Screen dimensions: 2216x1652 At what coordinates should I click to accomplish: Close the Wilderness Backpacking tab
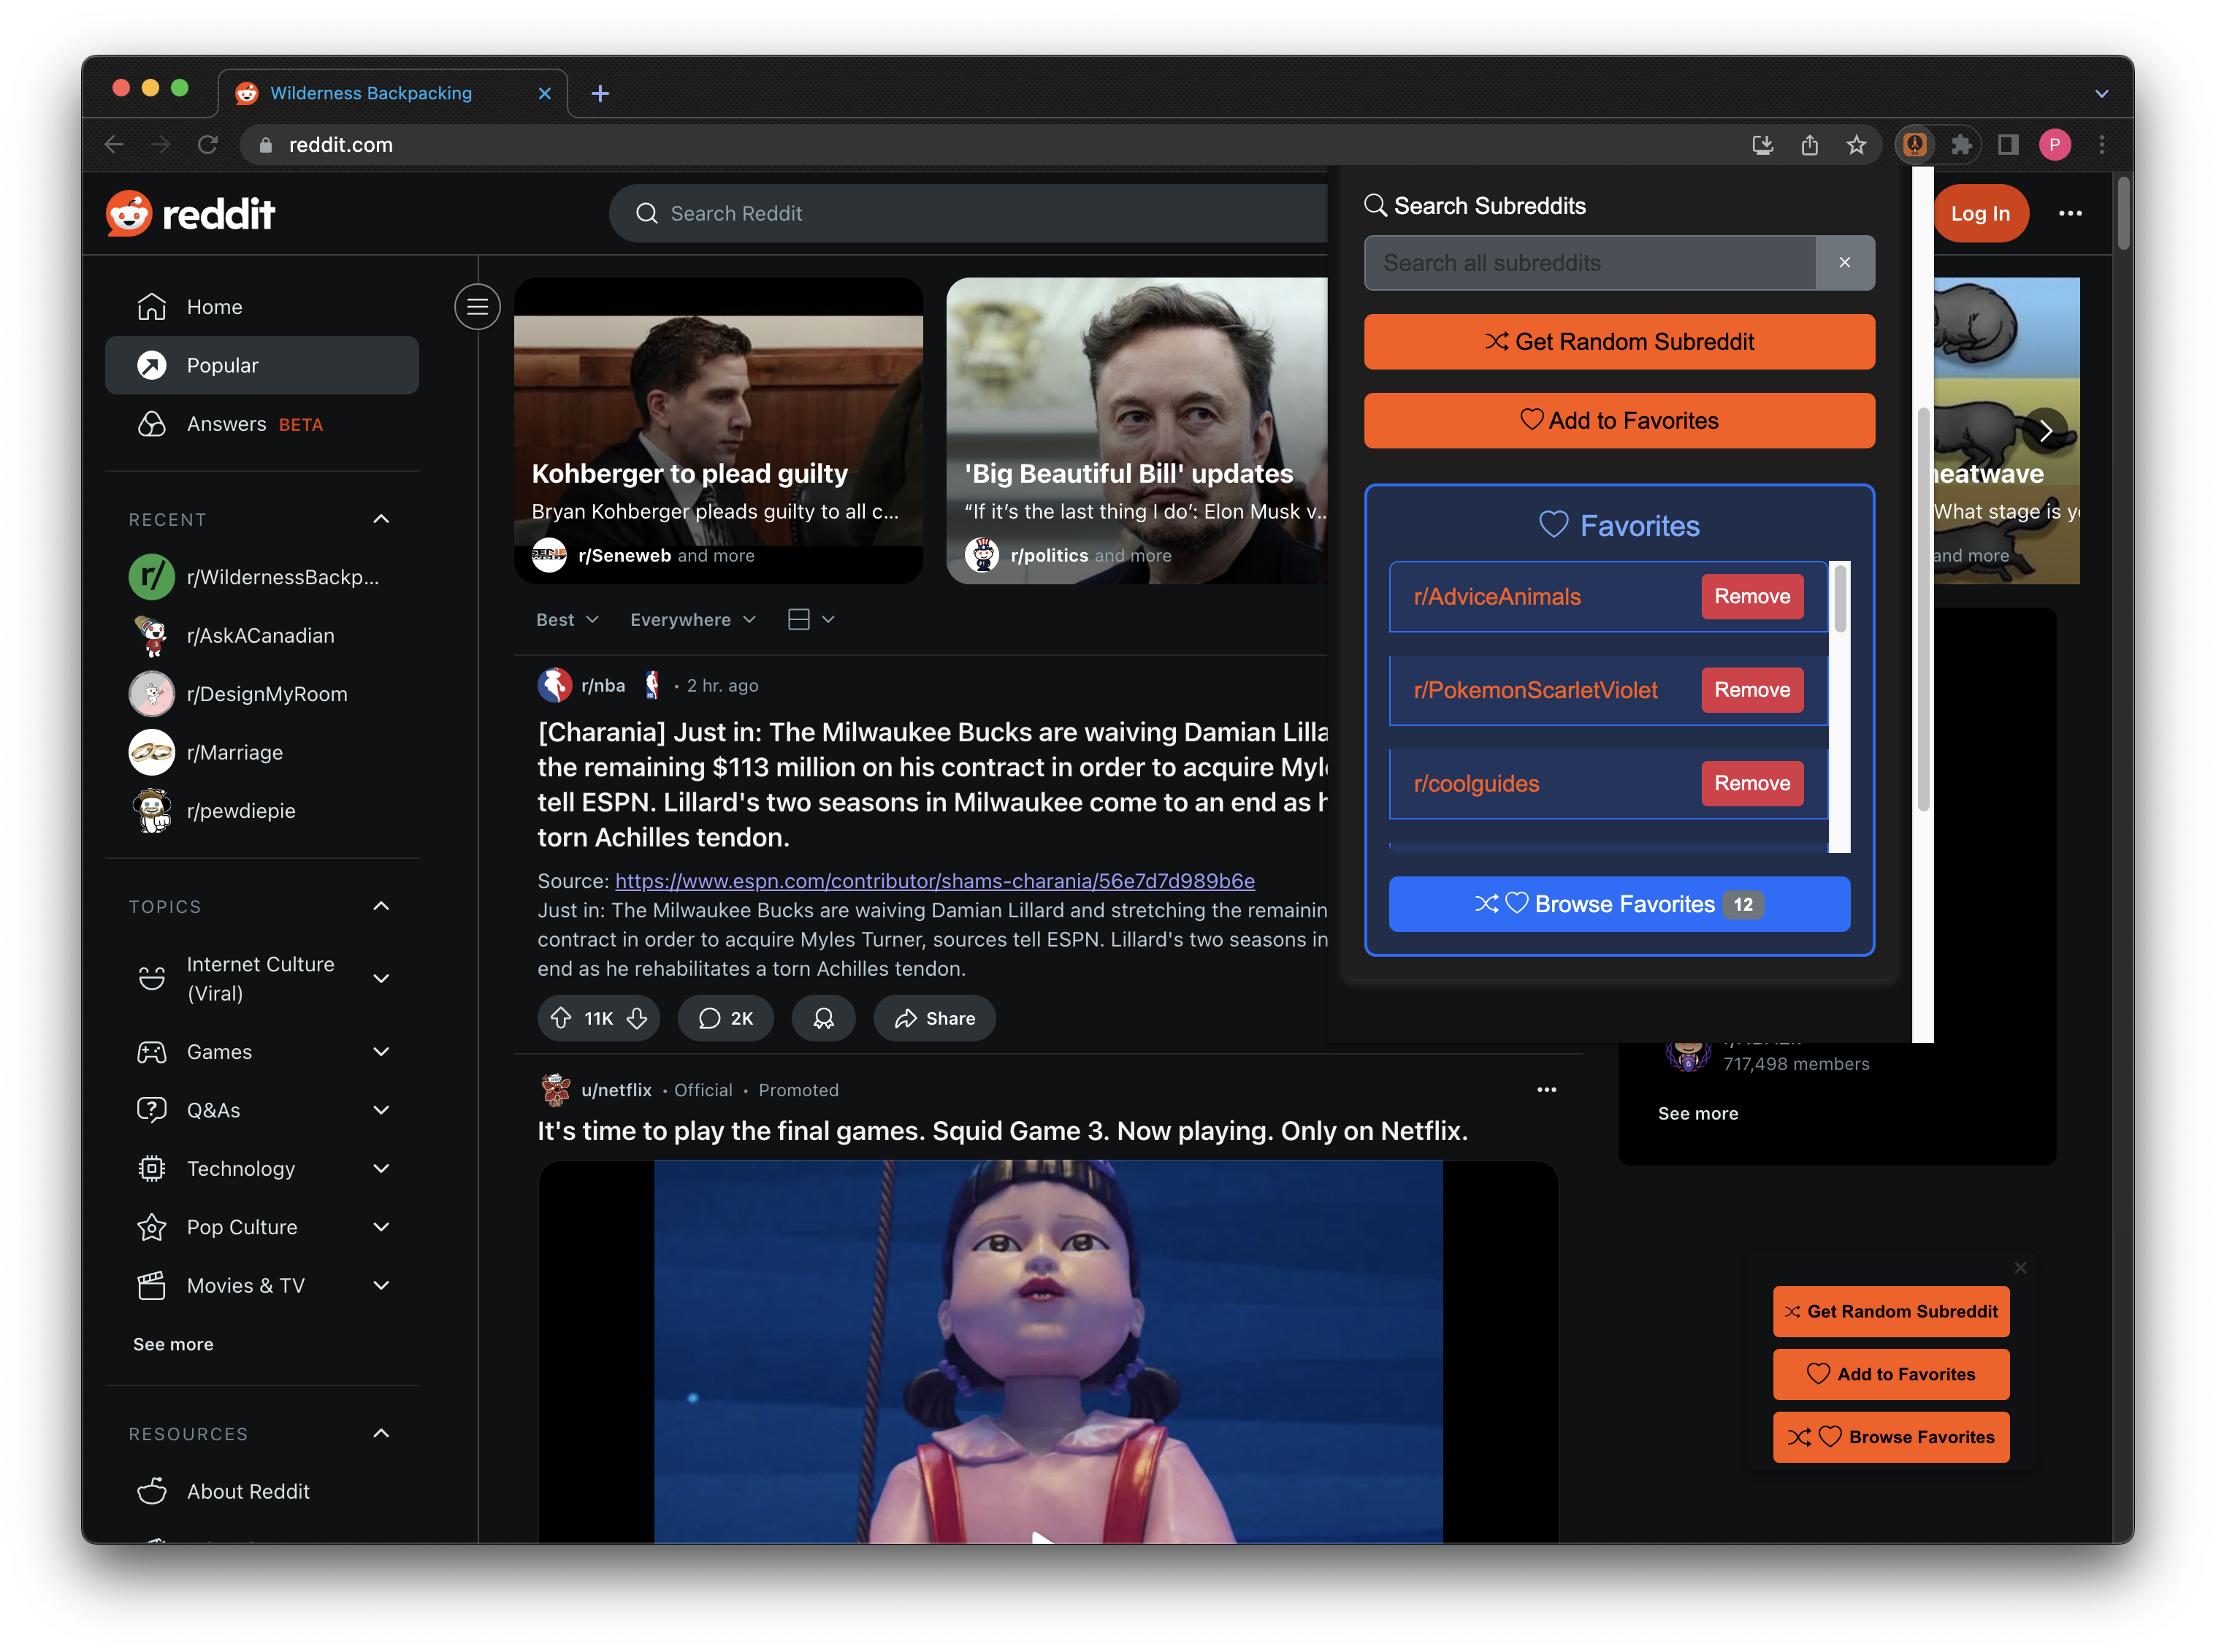click(x=545, y=93)
